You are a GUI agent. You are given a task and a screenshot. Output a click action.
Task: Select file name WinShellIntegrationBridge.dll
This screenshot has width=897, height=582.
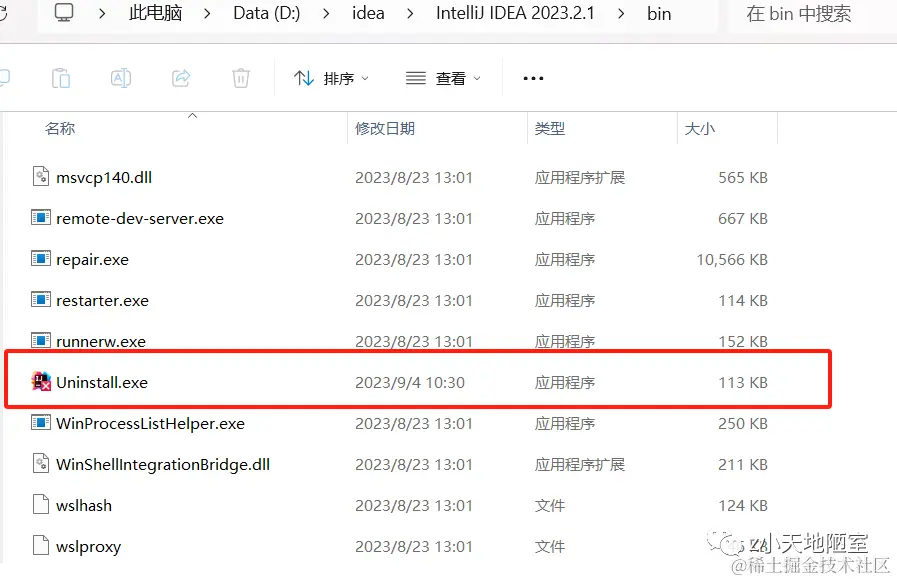click(x=163, y=464)
